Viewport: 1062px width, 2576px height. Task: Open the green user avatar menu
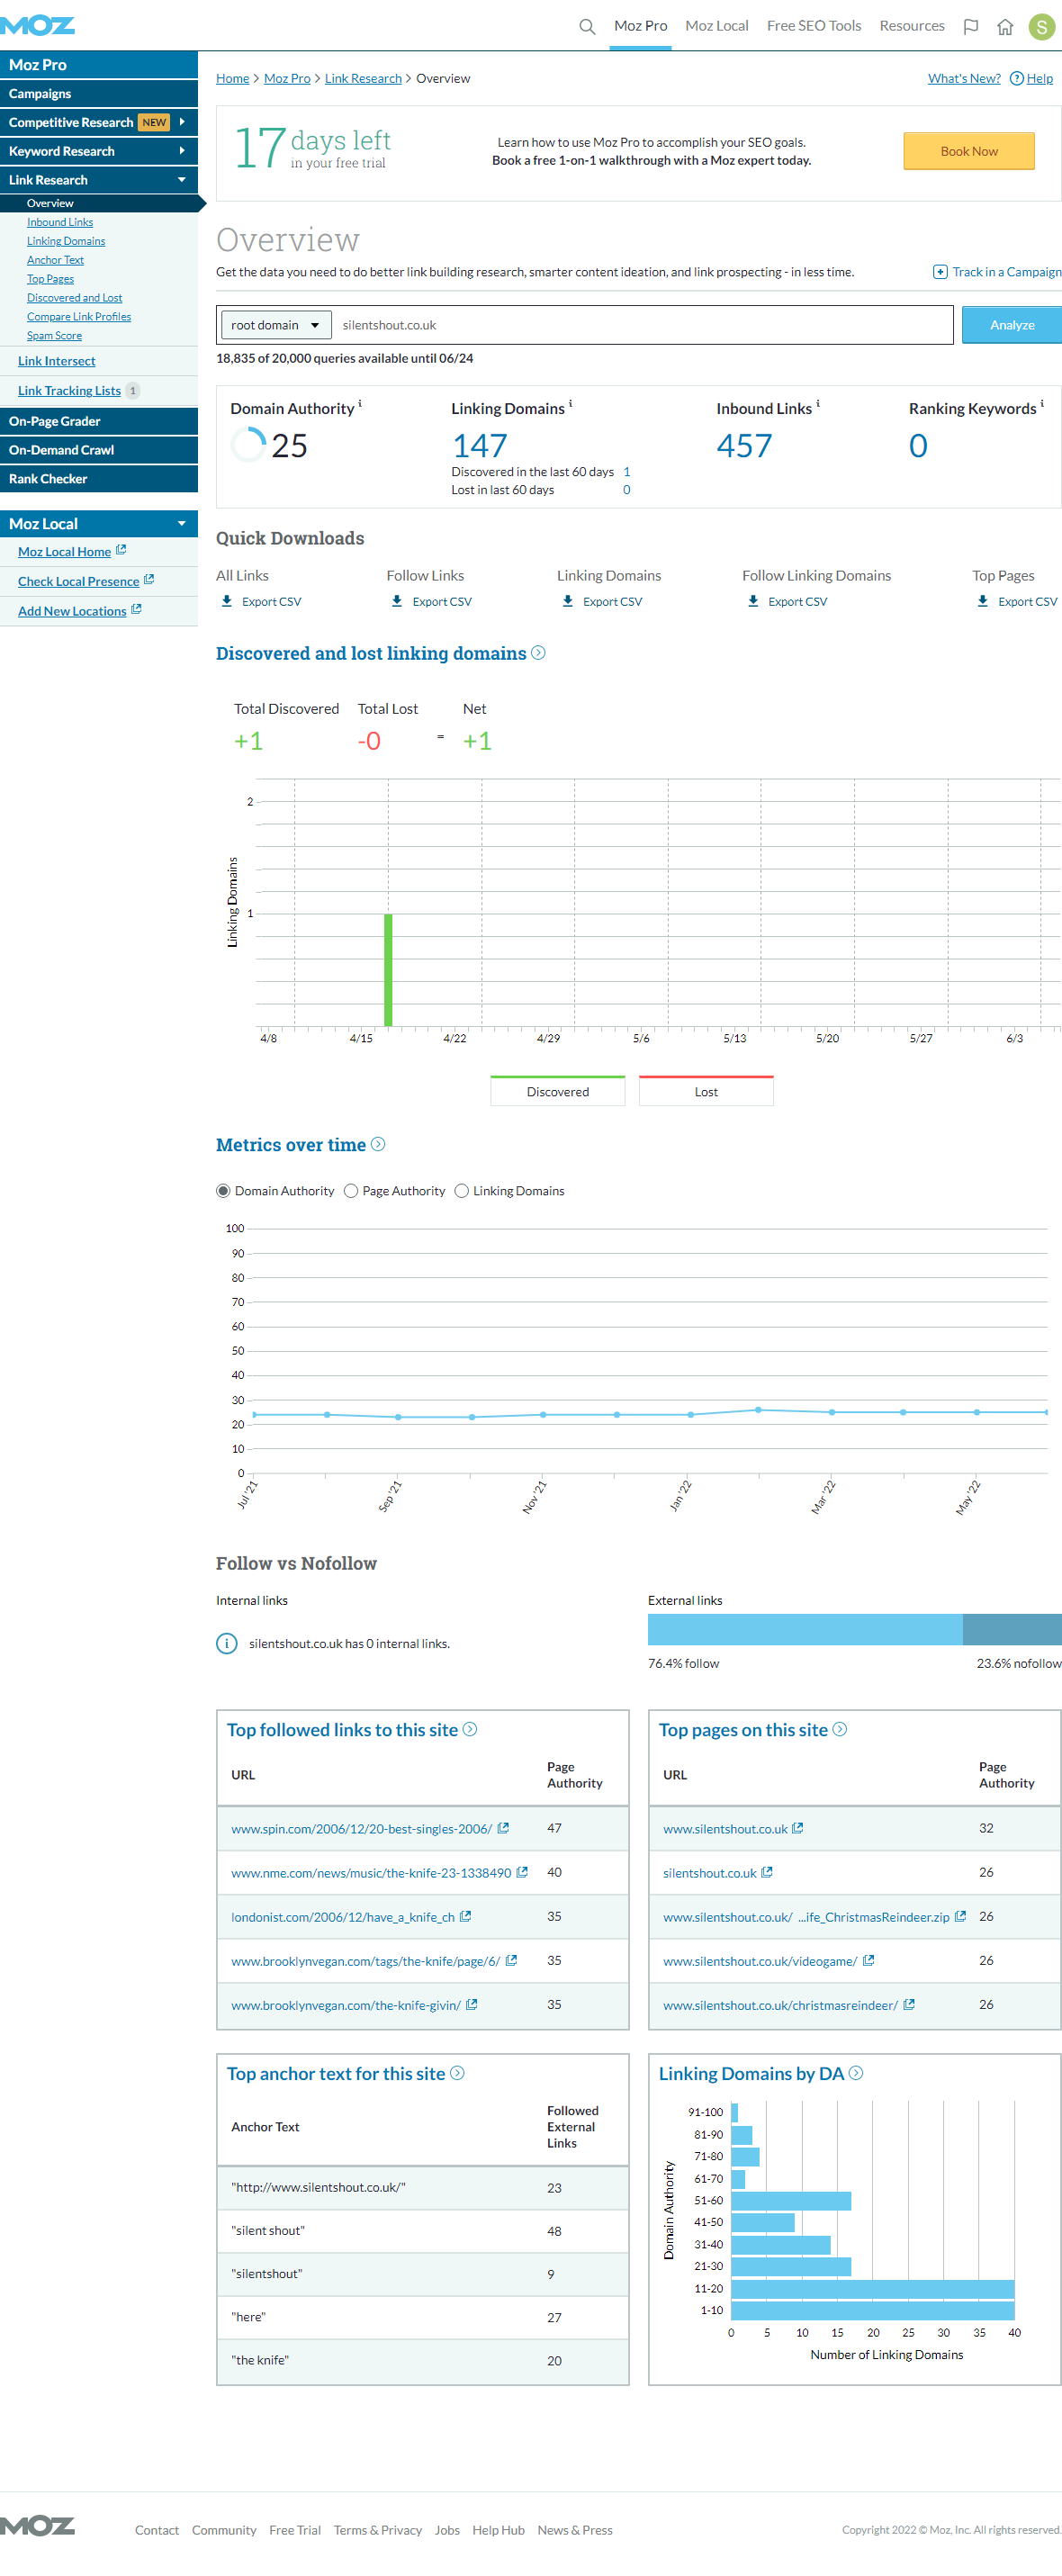tap(1041, 27)
